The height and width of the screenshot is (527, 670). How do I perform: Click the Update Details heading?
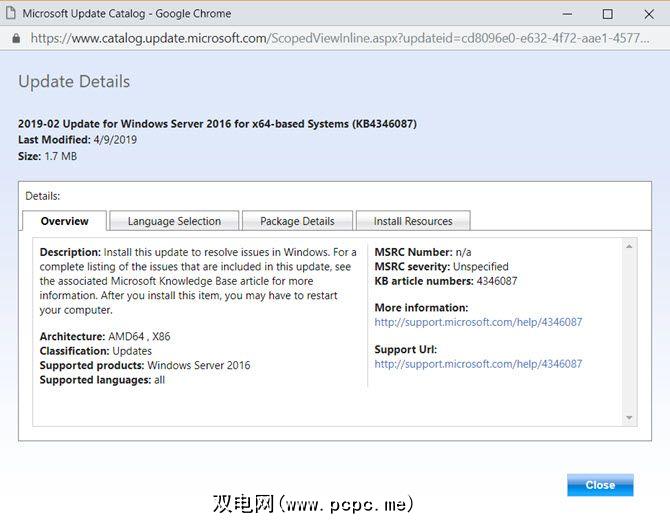tap(74, 82)
